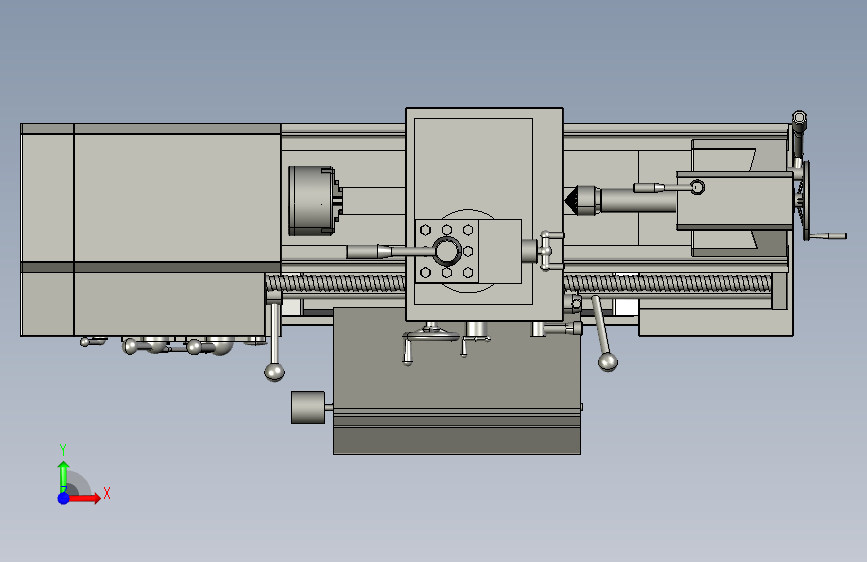The image size is (867, 562).
Task: Pick the cylindrical knob at base's left side
Action: pyautogui.click(x=308, y=408)
